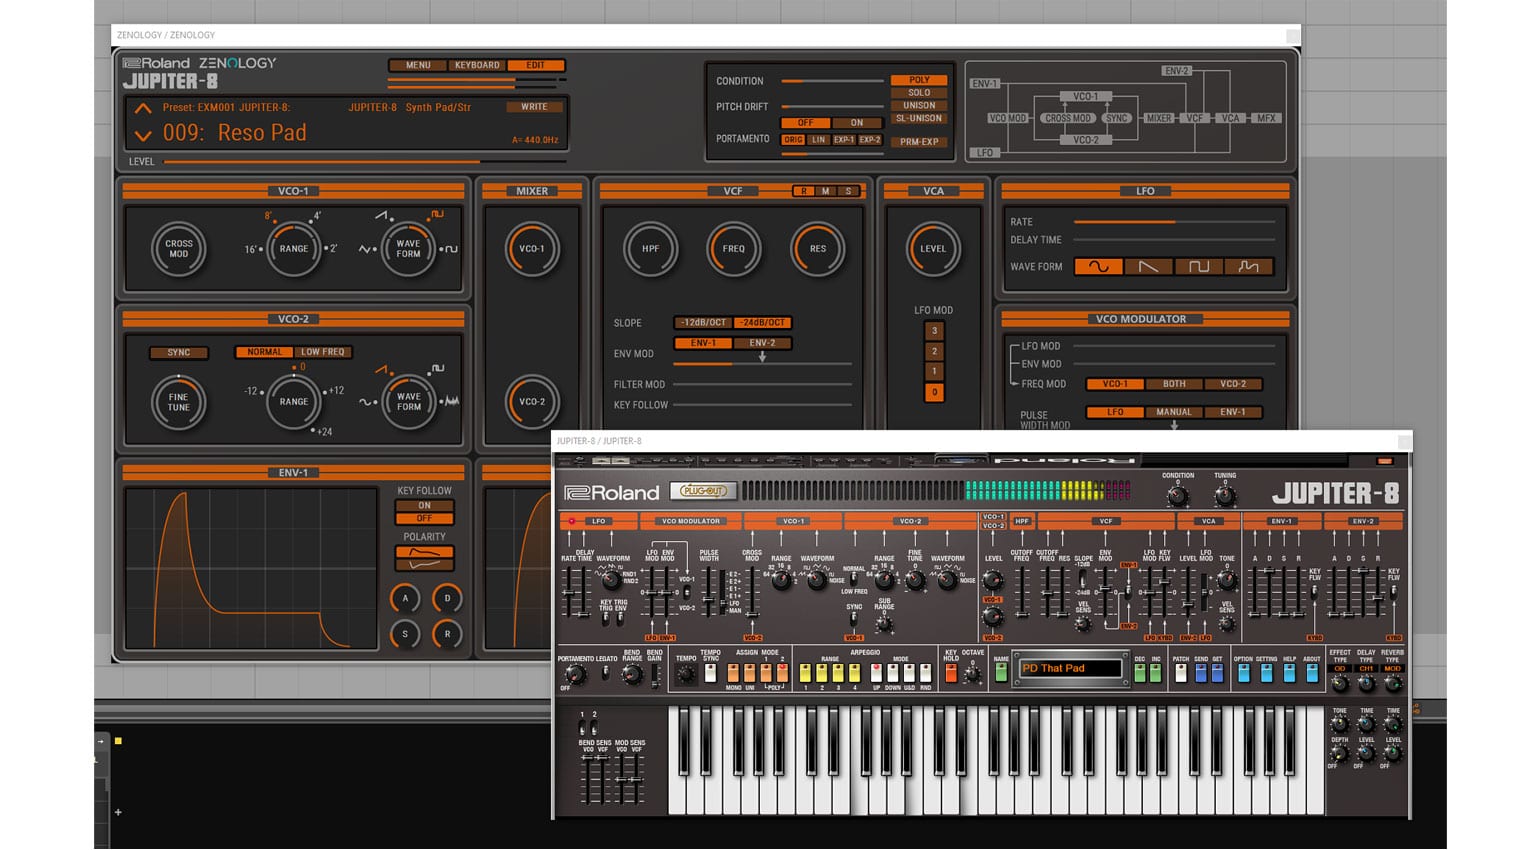The width and height of the screenshot is (1540, 850).
Task: Select VCF tab 'R' button
Action: coord(804,191)
